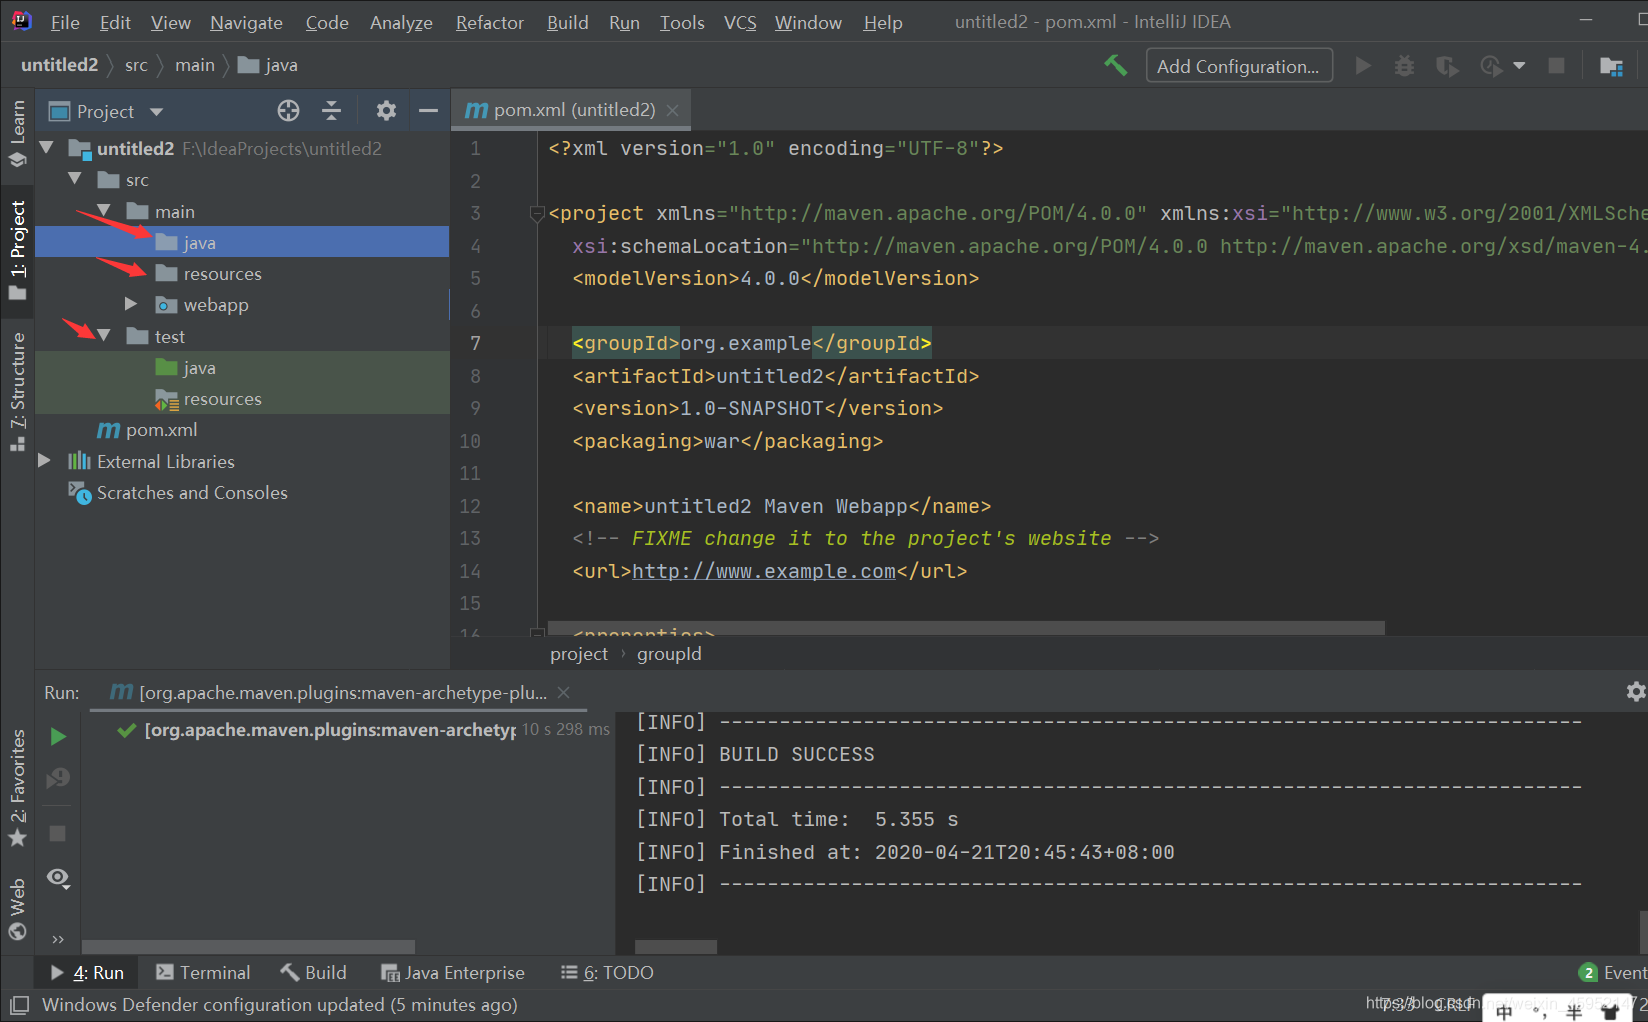Click the Profiler run icon

1490,66
